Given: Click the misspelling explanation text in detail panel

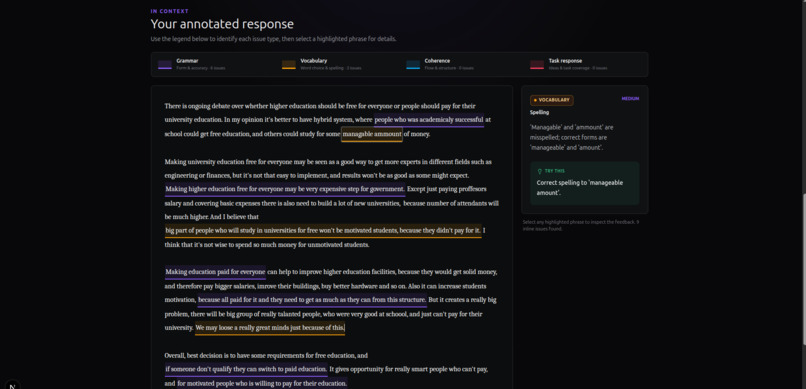Looking at the screenshot, I should click(x=572, y=137).
